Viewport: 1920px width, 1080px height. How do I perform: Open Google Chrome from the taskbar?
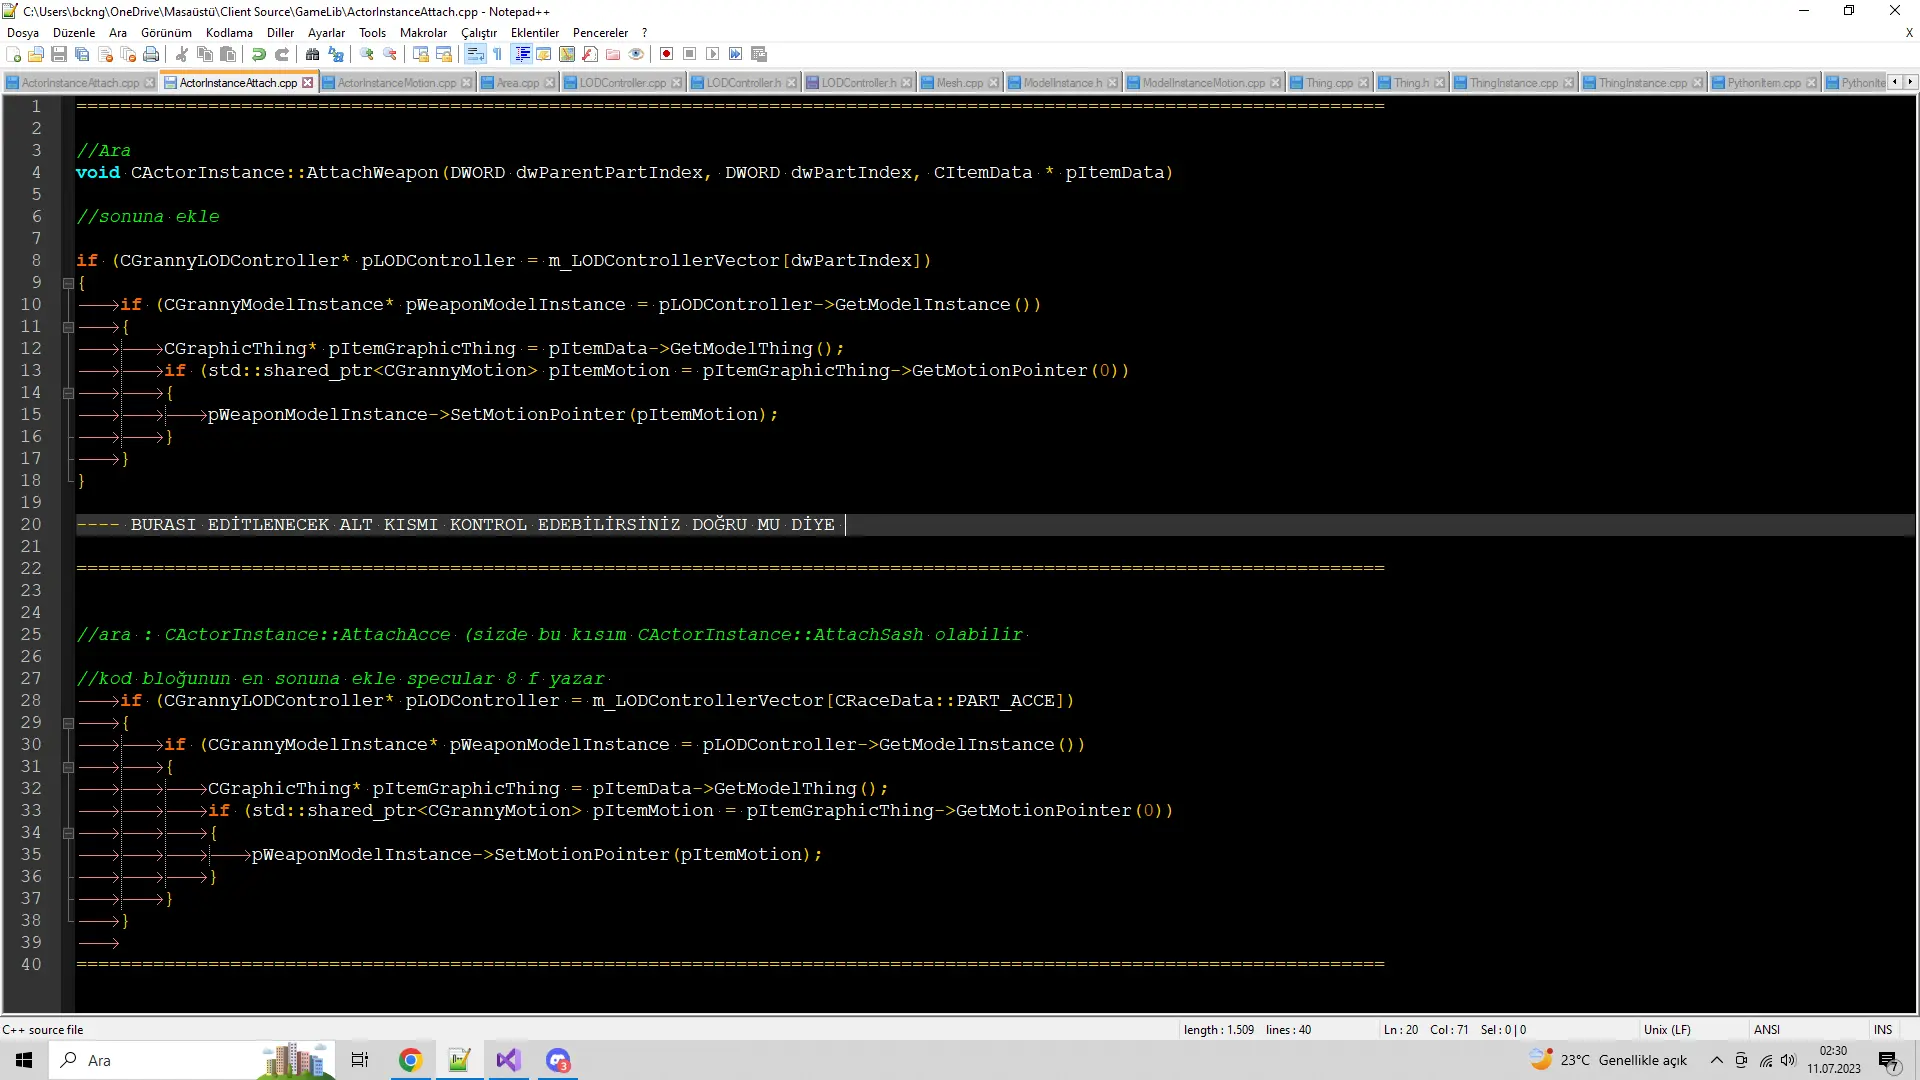click(410, 1060)
